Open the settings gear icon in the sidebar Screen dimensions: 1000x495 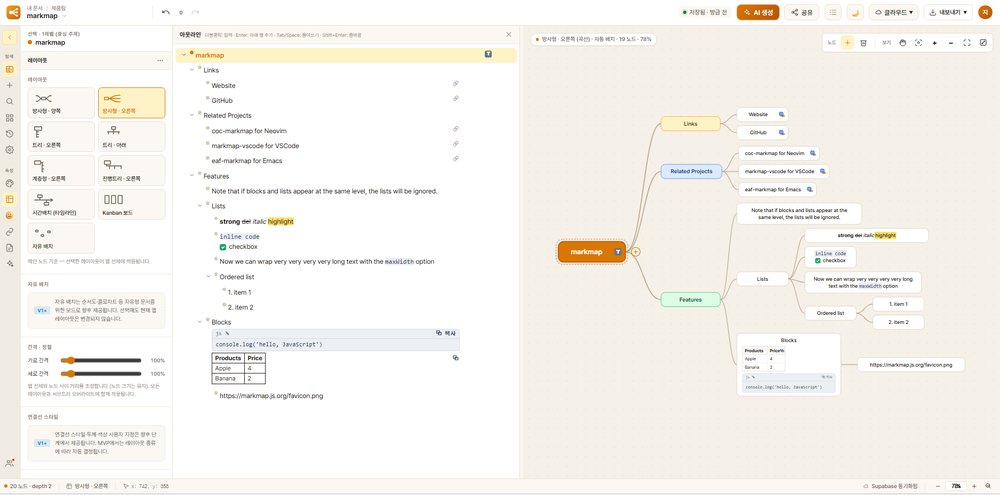point(10,150)
